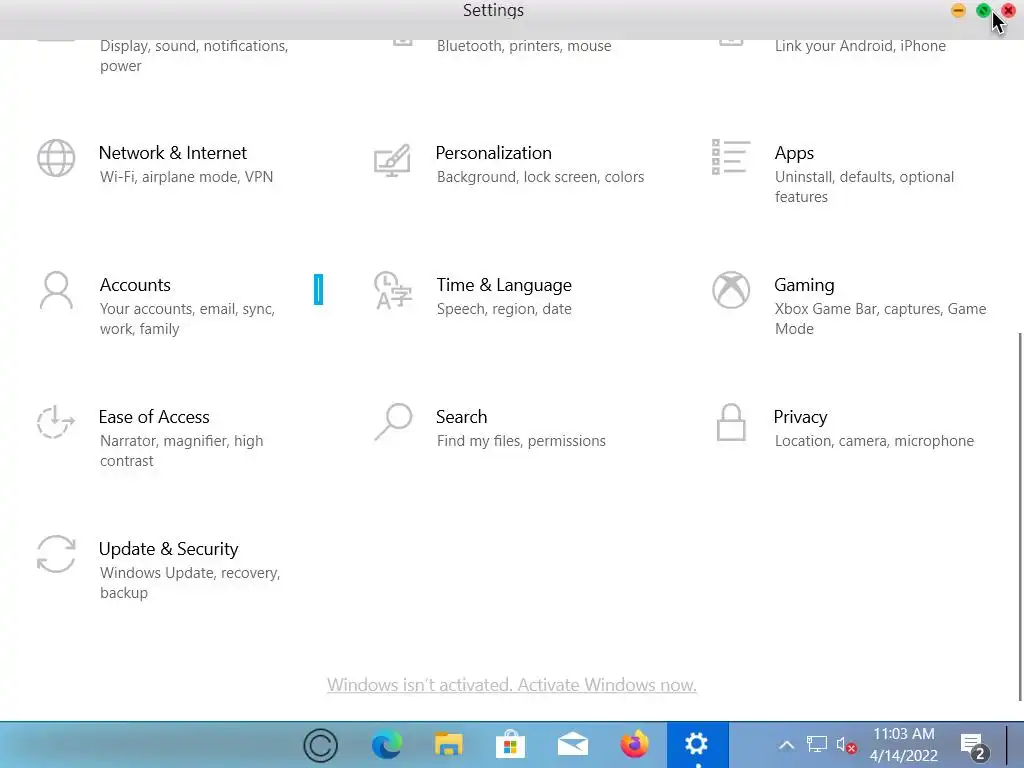Open the Search settings heading

(462, 417)
